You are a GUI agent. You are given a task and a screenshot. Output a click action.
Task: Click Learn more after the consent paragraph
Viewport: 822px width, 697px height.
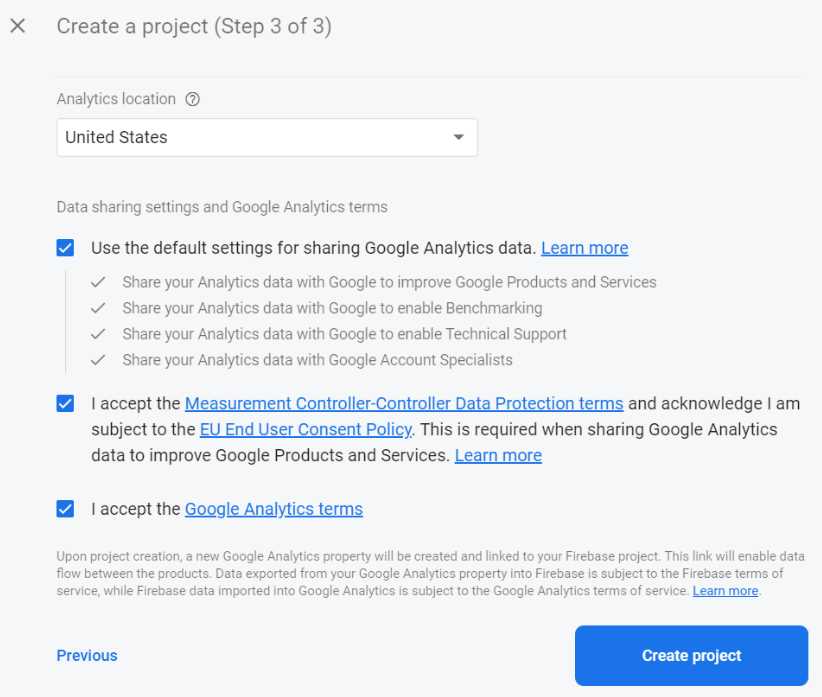tap(498, 455)
